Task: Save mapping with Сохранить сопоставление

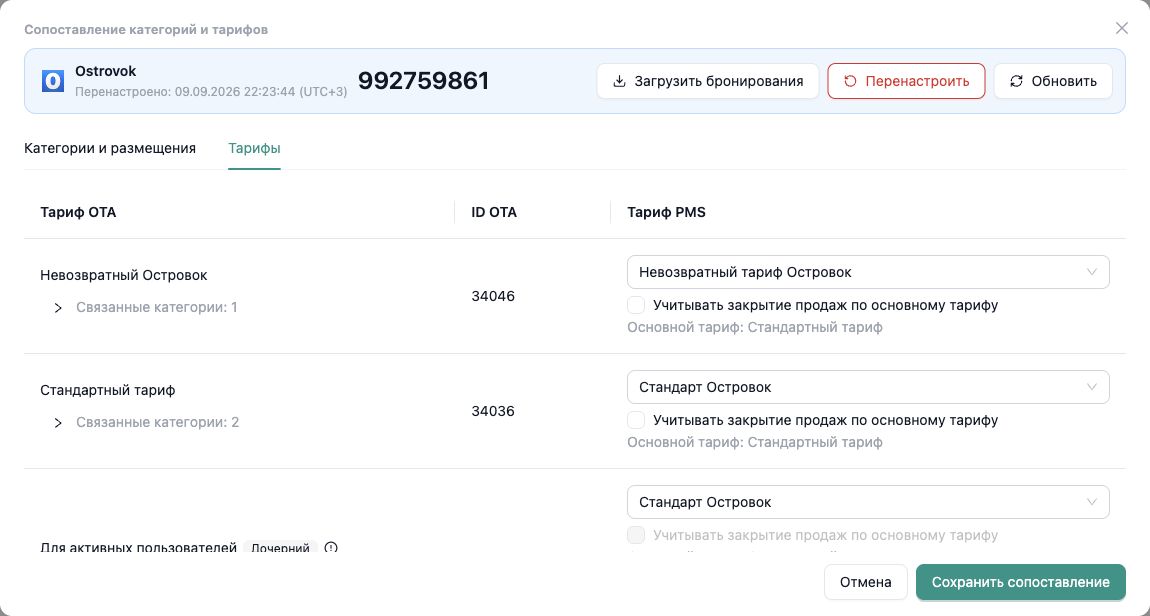Action: pyautogui.click(x=1020, y=582)
